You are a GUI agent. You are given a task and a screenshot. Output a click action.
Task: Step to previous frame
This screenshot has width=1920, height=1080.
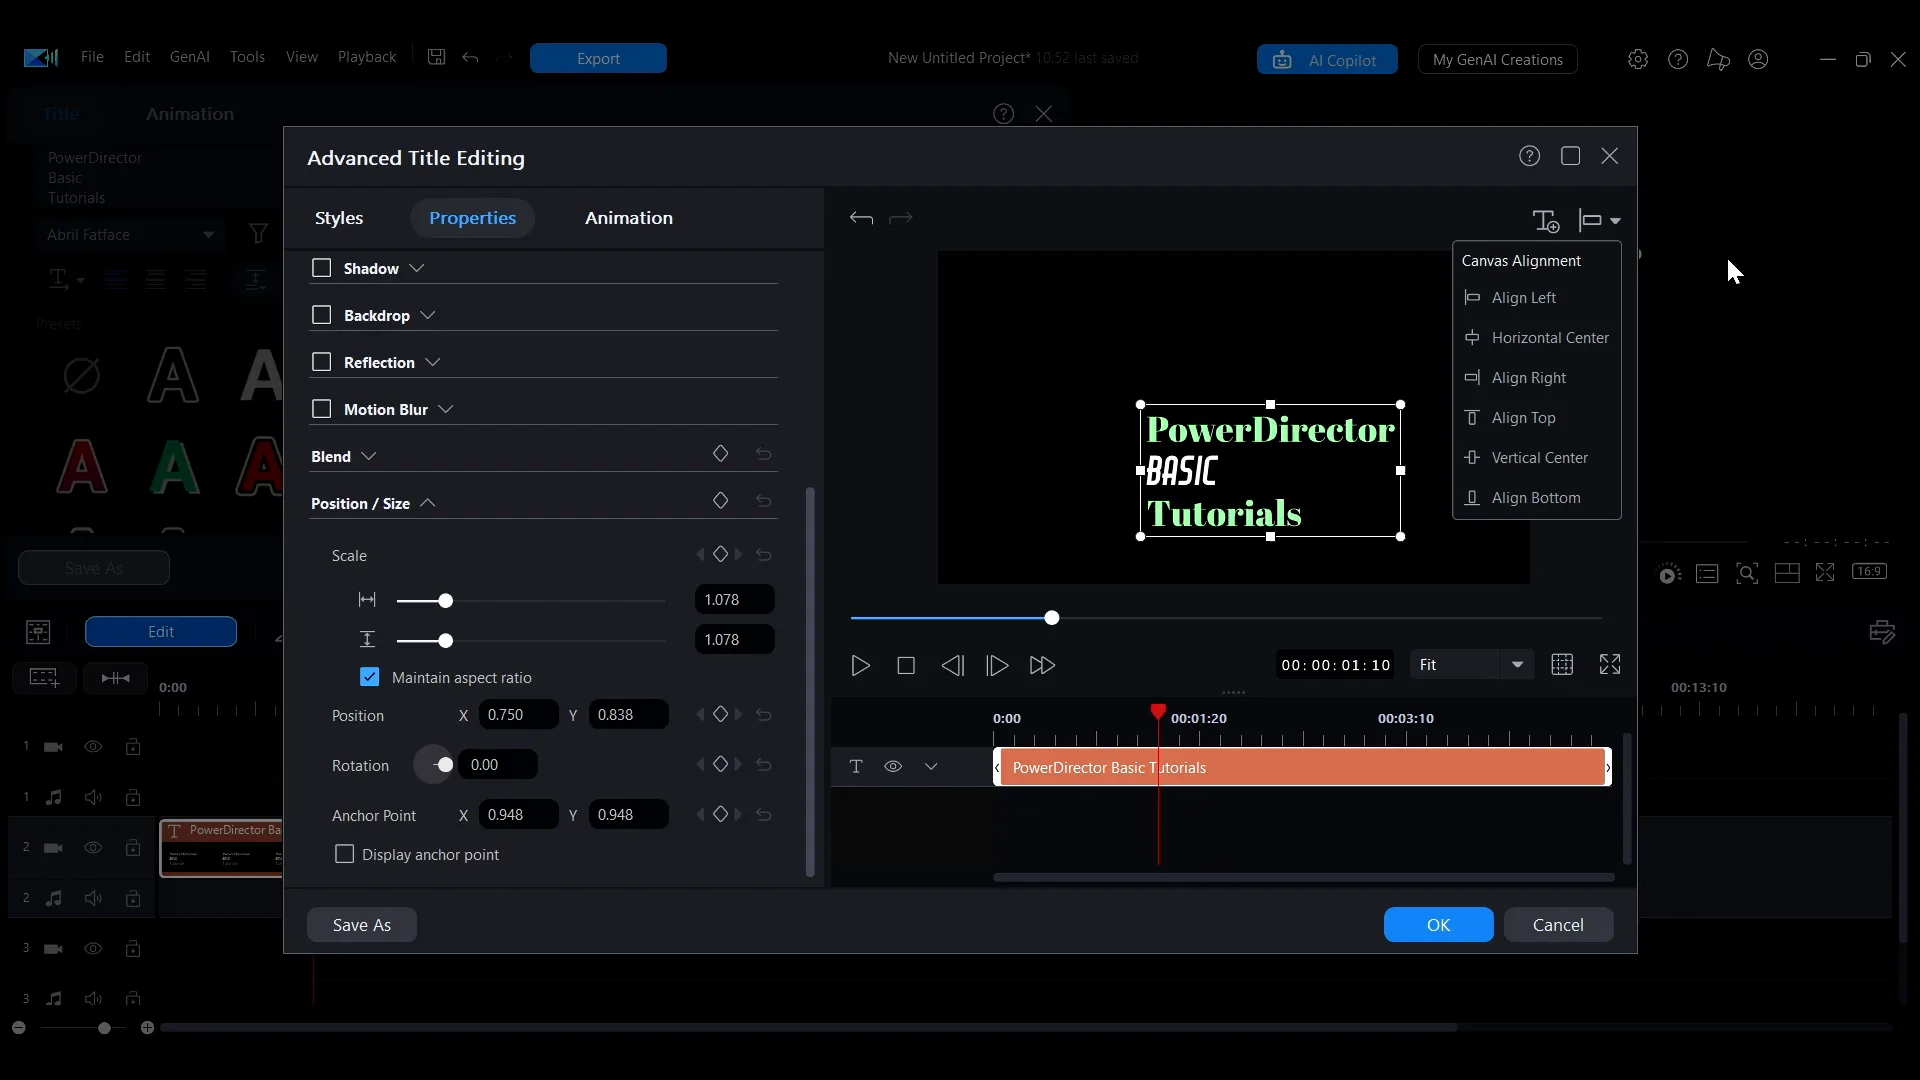pos(952,665)
